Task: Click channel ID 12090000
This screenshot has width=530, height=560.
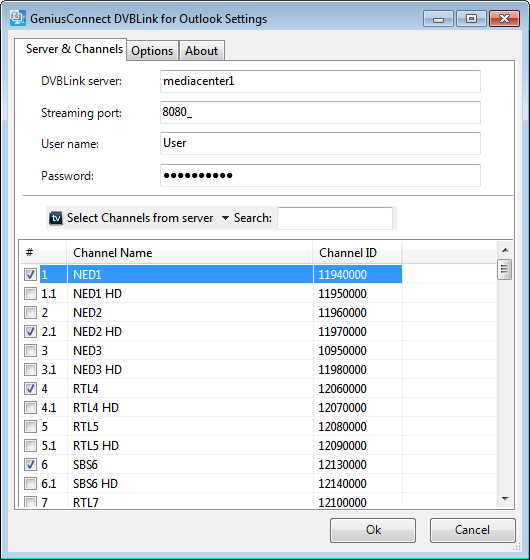Action: tap(342, 446)
